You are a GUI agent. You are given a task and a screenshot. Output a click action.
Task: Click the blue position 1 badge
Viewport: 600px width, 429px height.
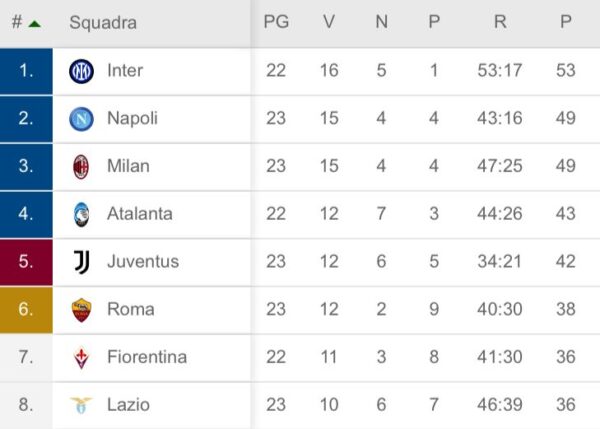[x=26, y=71]
